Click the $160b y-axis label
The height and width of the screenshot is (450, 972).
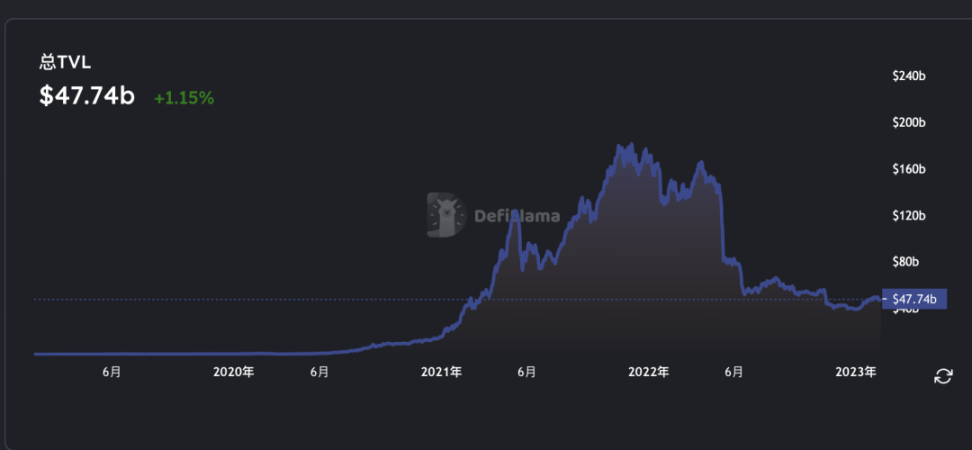tap(909, 169)
